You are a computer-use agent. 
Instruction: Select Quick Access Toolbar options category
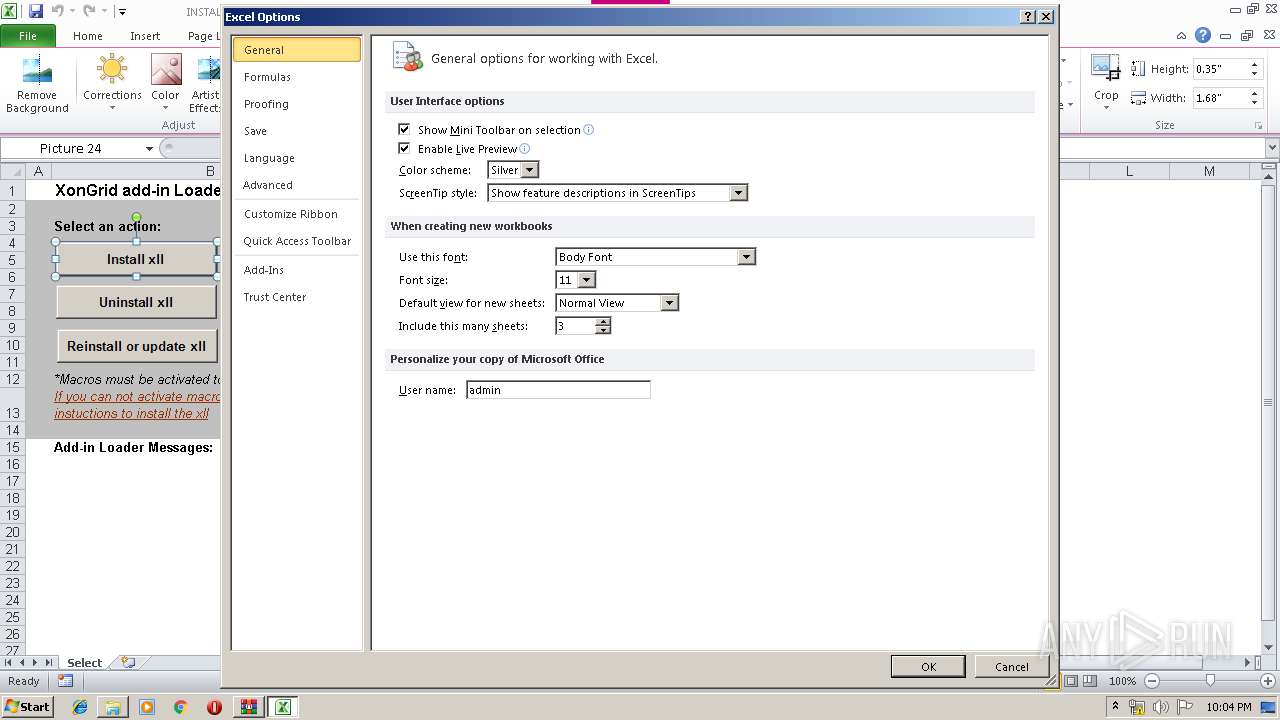coord(296,241)
